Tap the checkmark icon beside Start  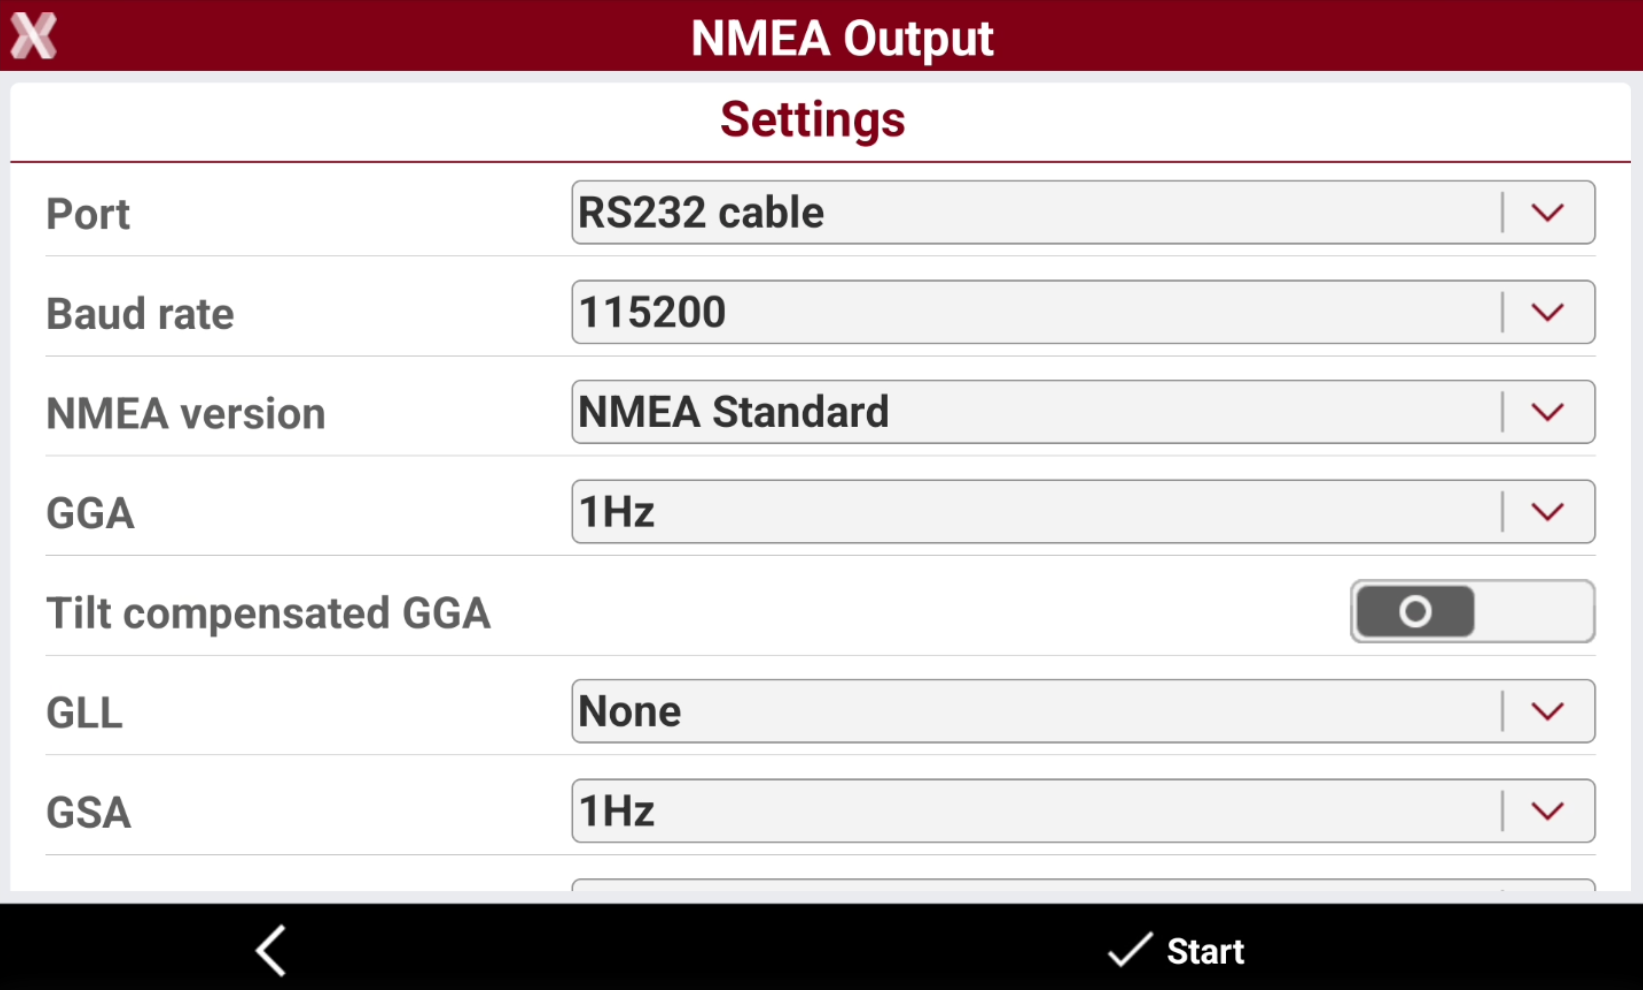coord(1130,950)
